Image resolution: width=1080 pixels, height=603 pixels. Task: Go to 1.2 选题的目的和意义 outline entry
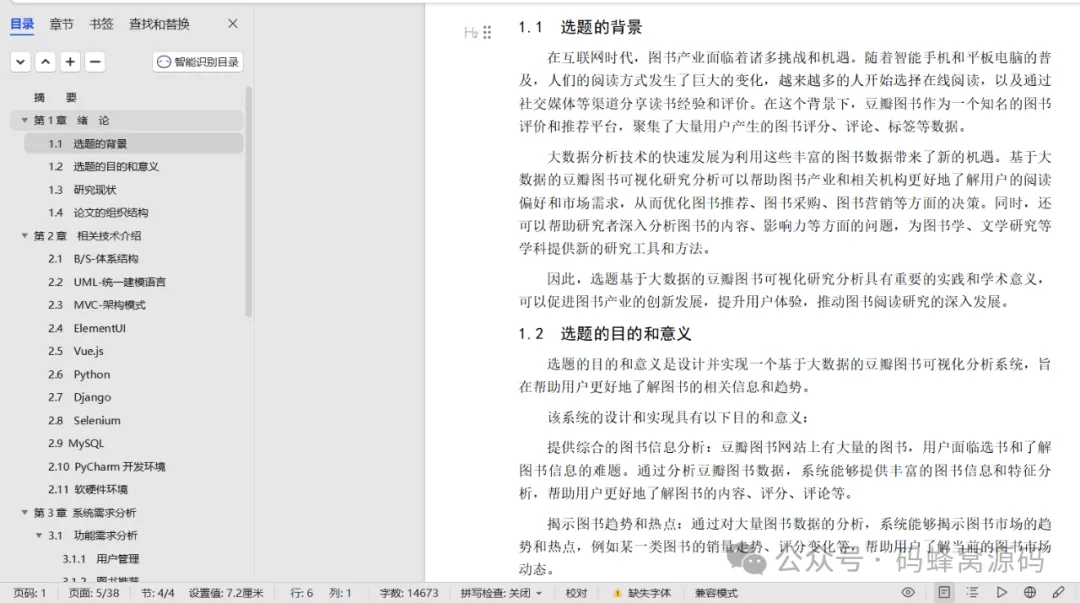pyautogui.click(x=103, y=167)
